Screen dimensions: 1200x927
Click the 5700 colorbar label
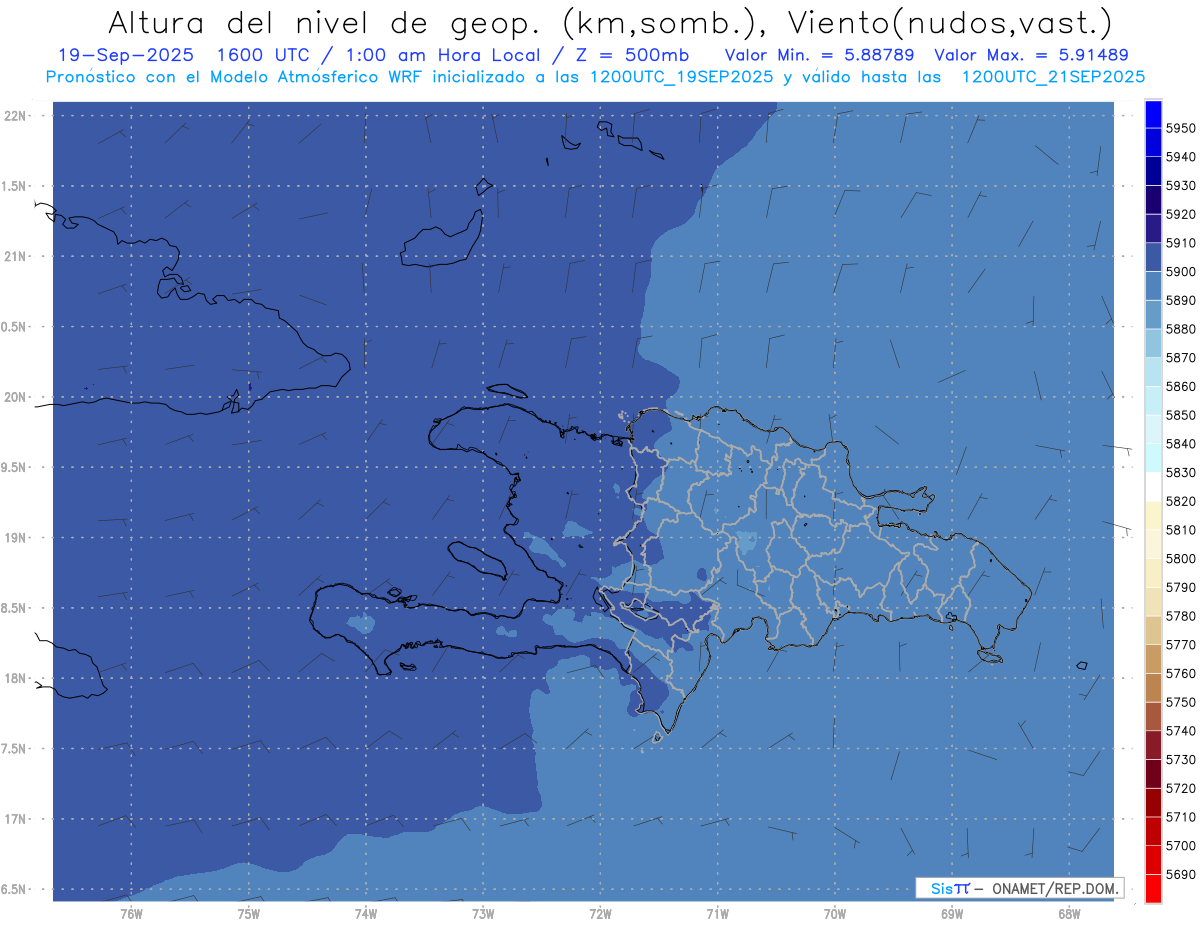tap(1180, 846)
